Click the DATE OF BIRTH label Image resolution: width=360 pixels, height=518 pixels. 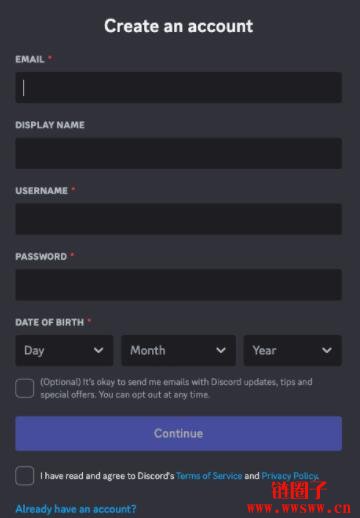[50, 322]
